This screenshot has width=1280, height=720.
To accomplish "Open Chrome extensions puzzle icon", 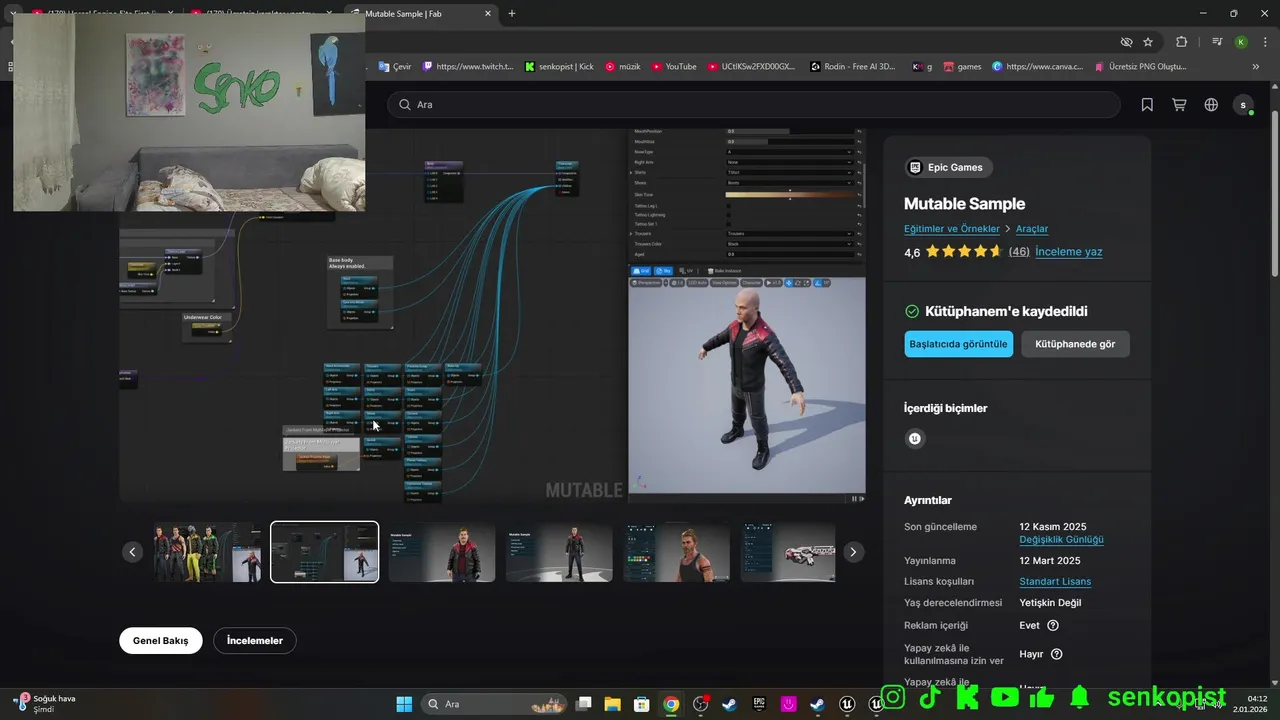I will click(1181, 42).
